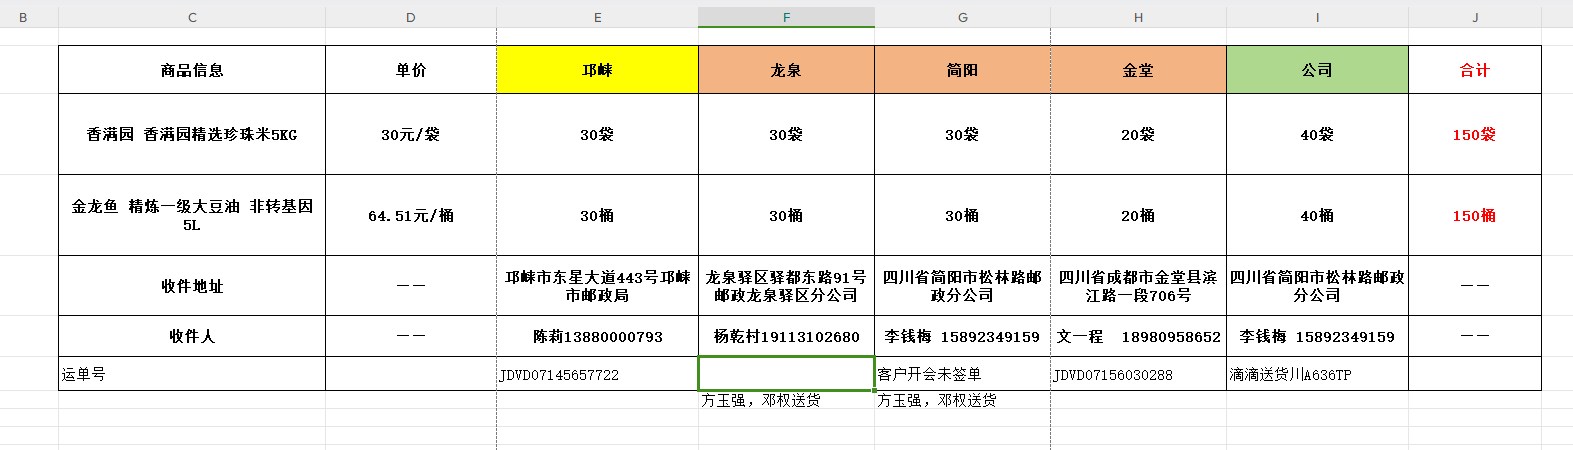Select tracking number JDVD07145657722
This screenshot has width=1573, height=450.
[597, 374]
